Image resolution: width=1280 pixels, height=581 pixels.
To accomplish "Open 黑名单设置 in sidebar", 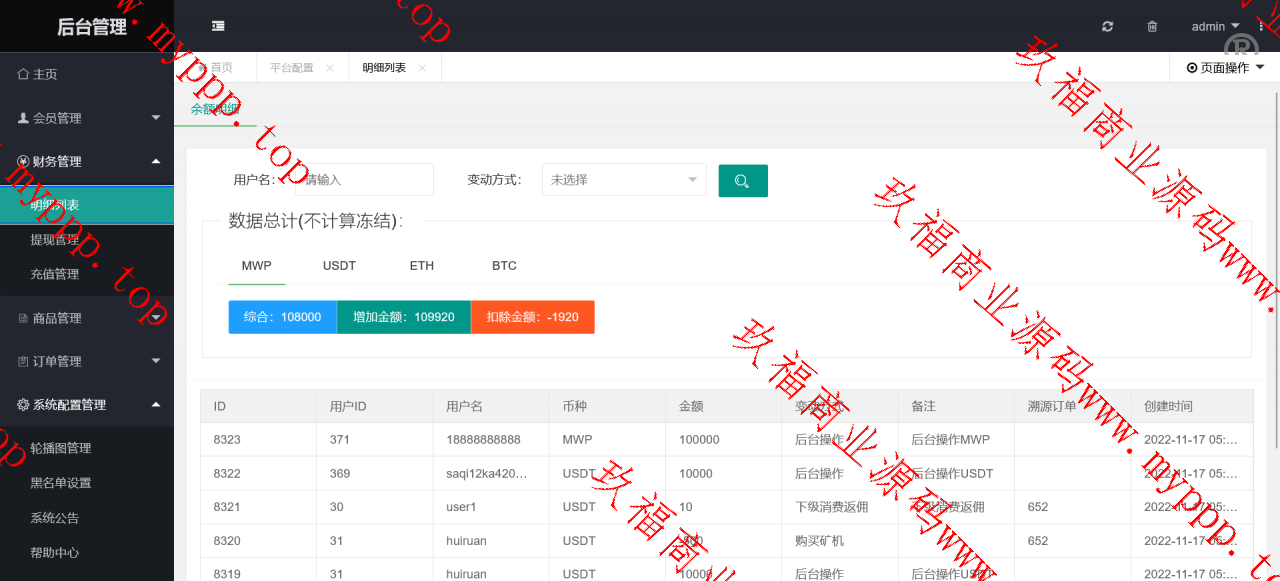I will point(61,483).
